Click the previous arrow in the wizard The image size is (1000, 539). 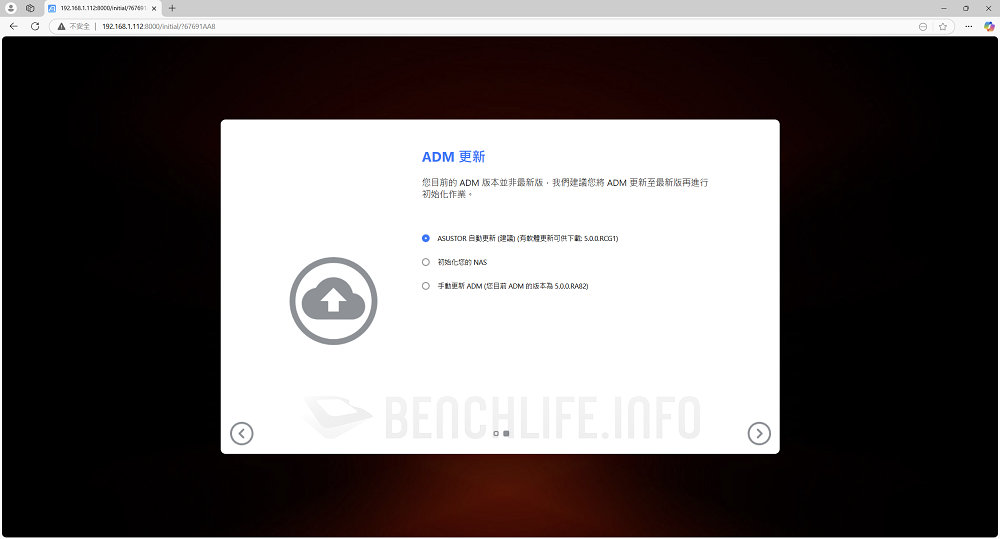241,433
